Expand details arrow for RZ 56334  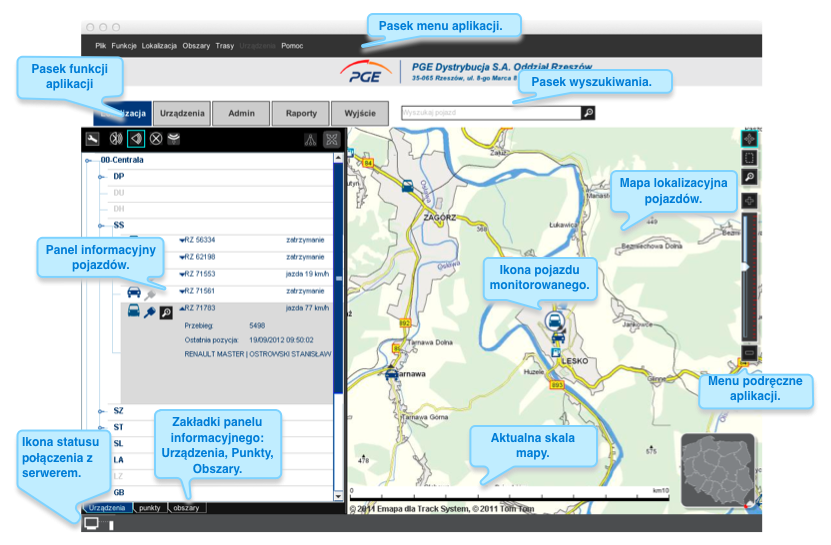coord(182,241)
